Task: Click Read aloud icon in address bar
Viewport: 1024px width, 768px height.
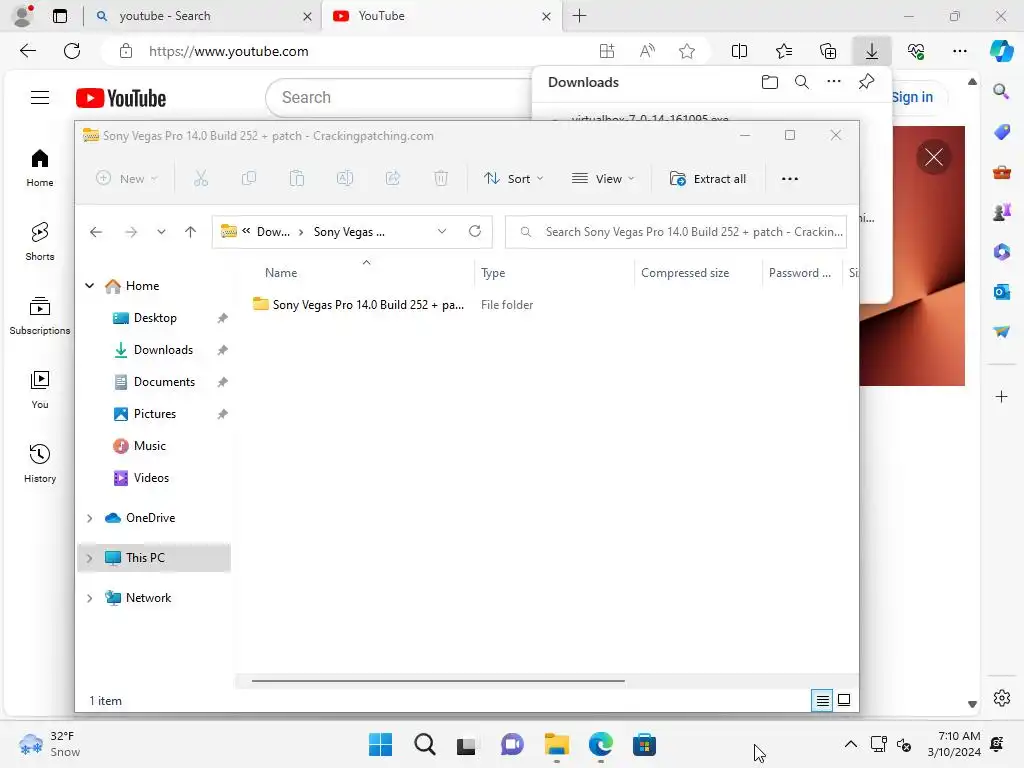Action: tap(647, 51)
